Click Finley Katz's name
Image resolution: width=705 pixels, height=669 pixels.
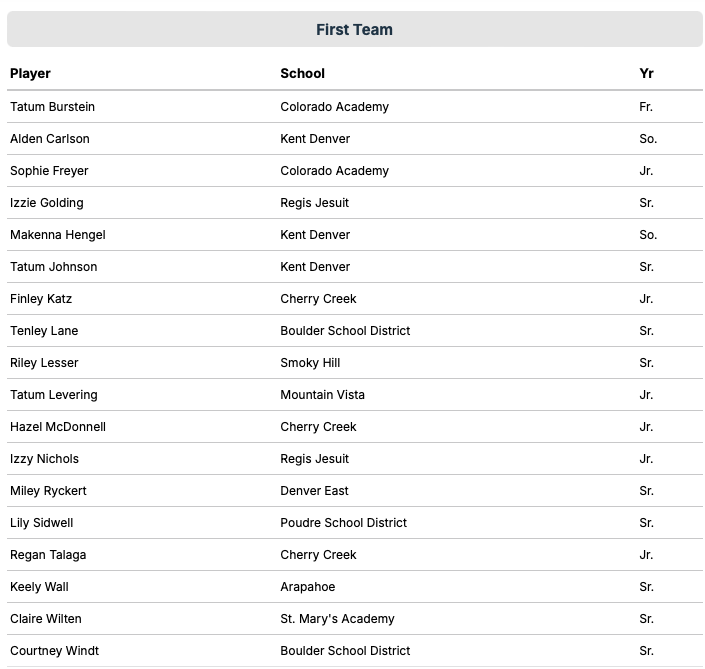coord(41,299)
